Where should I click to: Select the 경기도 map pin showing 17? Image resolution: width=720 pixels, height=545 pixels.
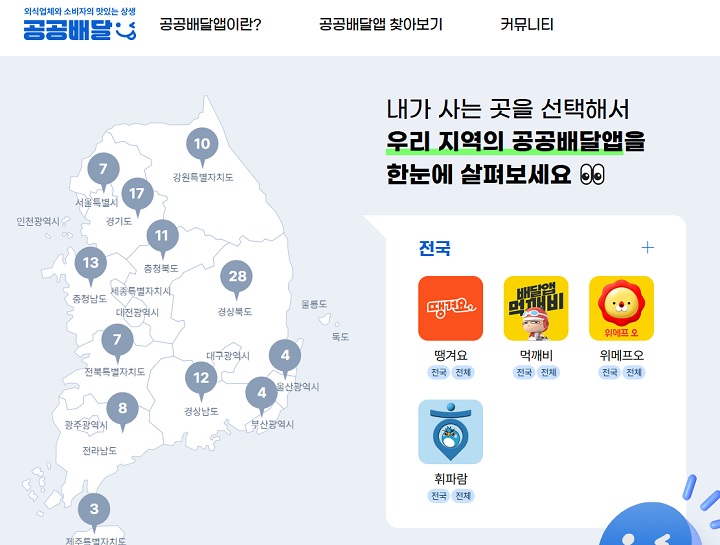click(137, 195)
